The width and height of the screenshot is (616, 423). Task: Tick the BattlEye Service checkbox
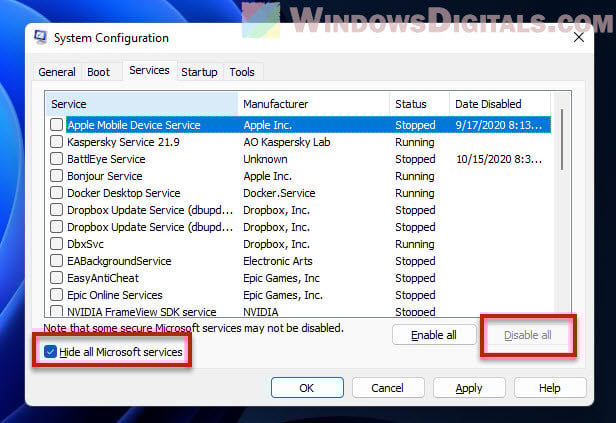click(x=57, y=159)
